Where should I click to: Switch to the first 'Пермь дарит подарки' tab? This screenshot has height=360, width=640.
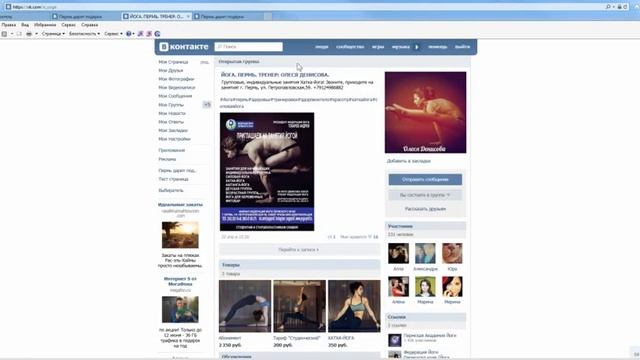[x=85, y=17]
